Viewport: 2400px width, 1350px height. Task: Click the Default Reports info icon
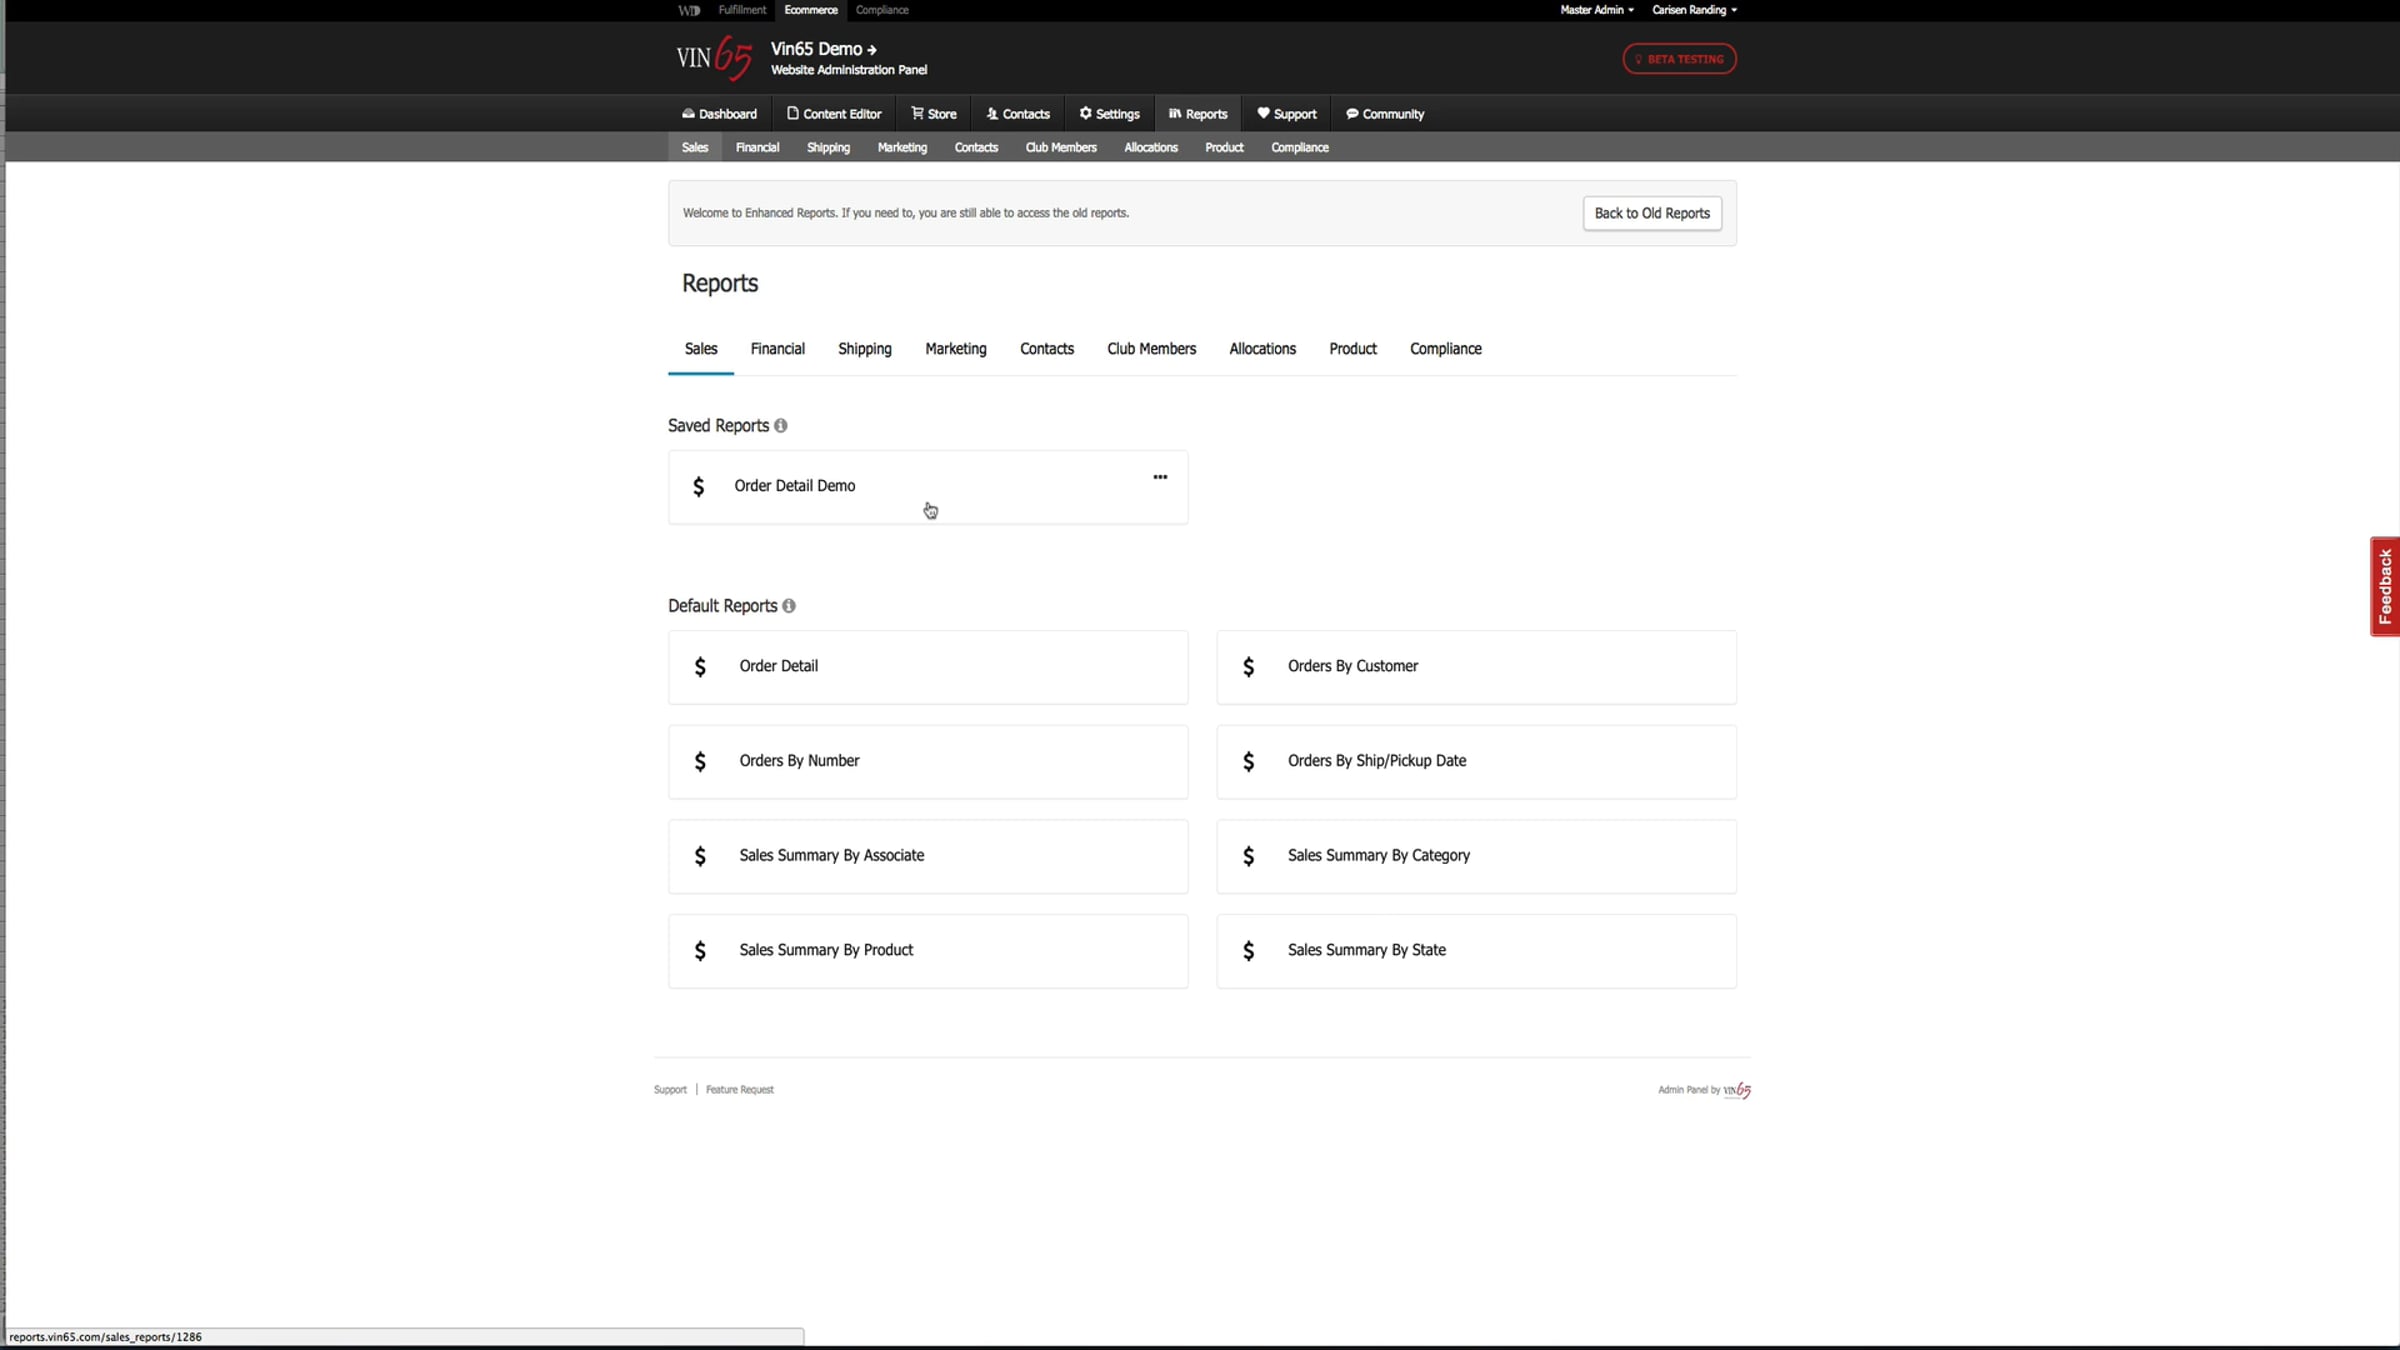point(789,606)
